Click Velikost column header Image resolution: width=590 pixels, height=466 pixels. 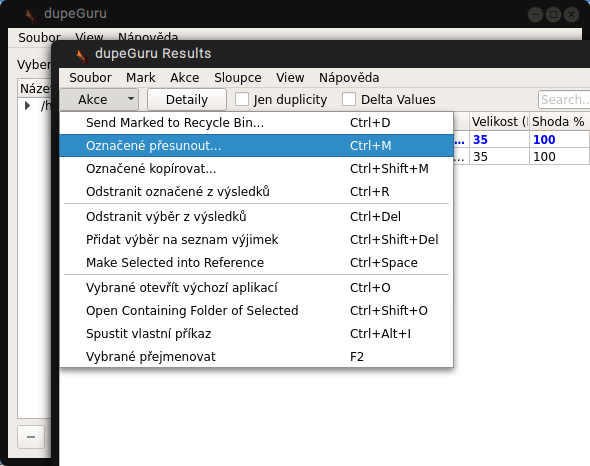499,122
